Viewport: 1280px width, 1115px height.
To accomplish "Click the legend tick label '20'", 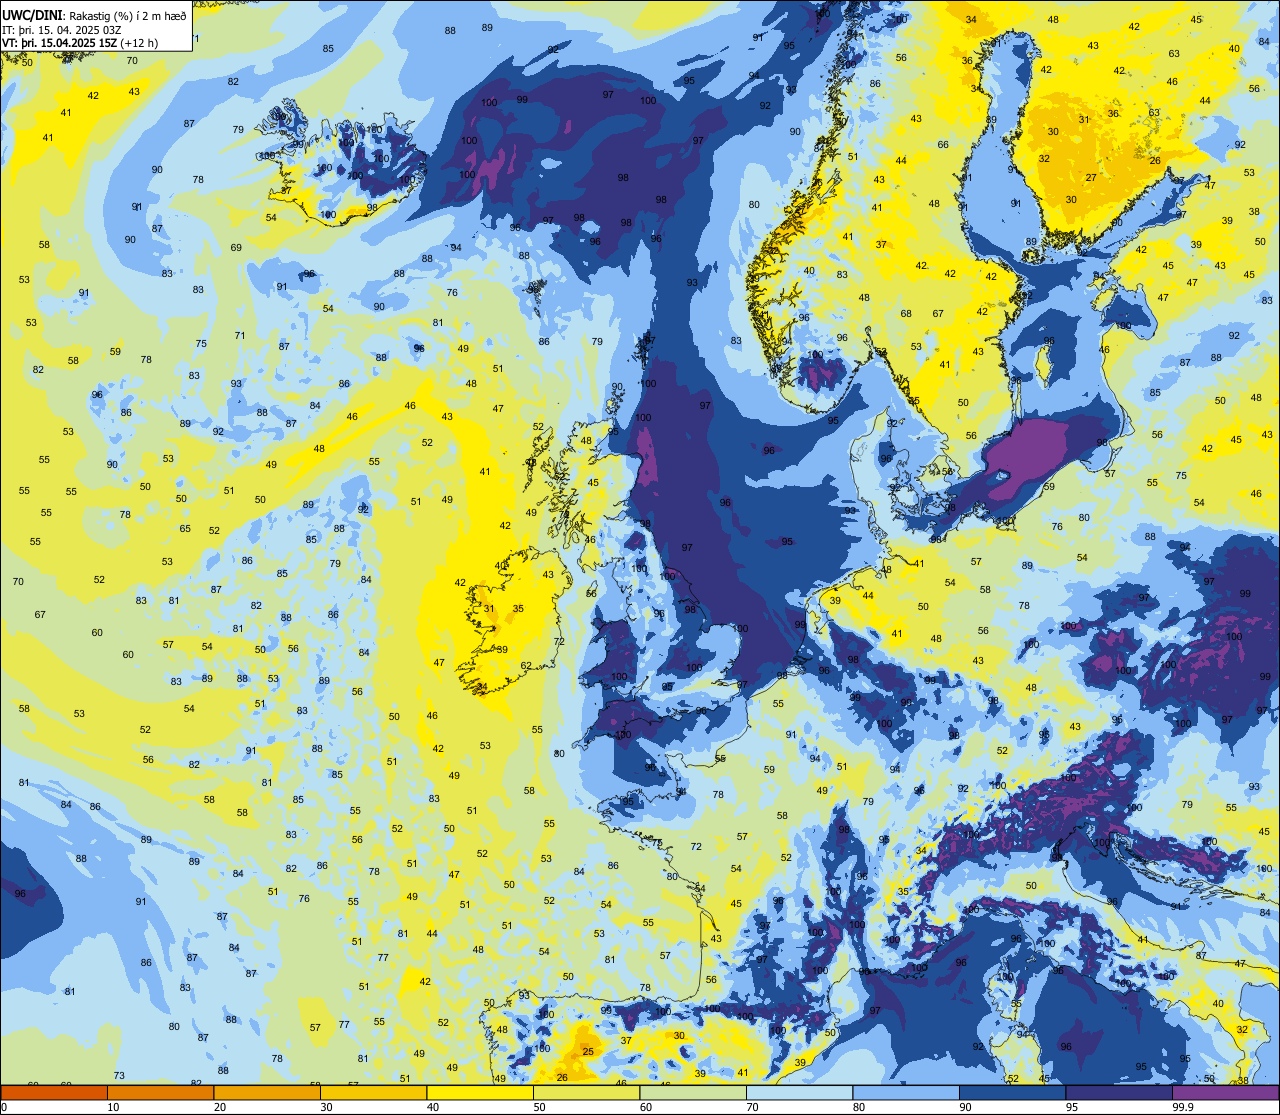I will pos(220,1107).
